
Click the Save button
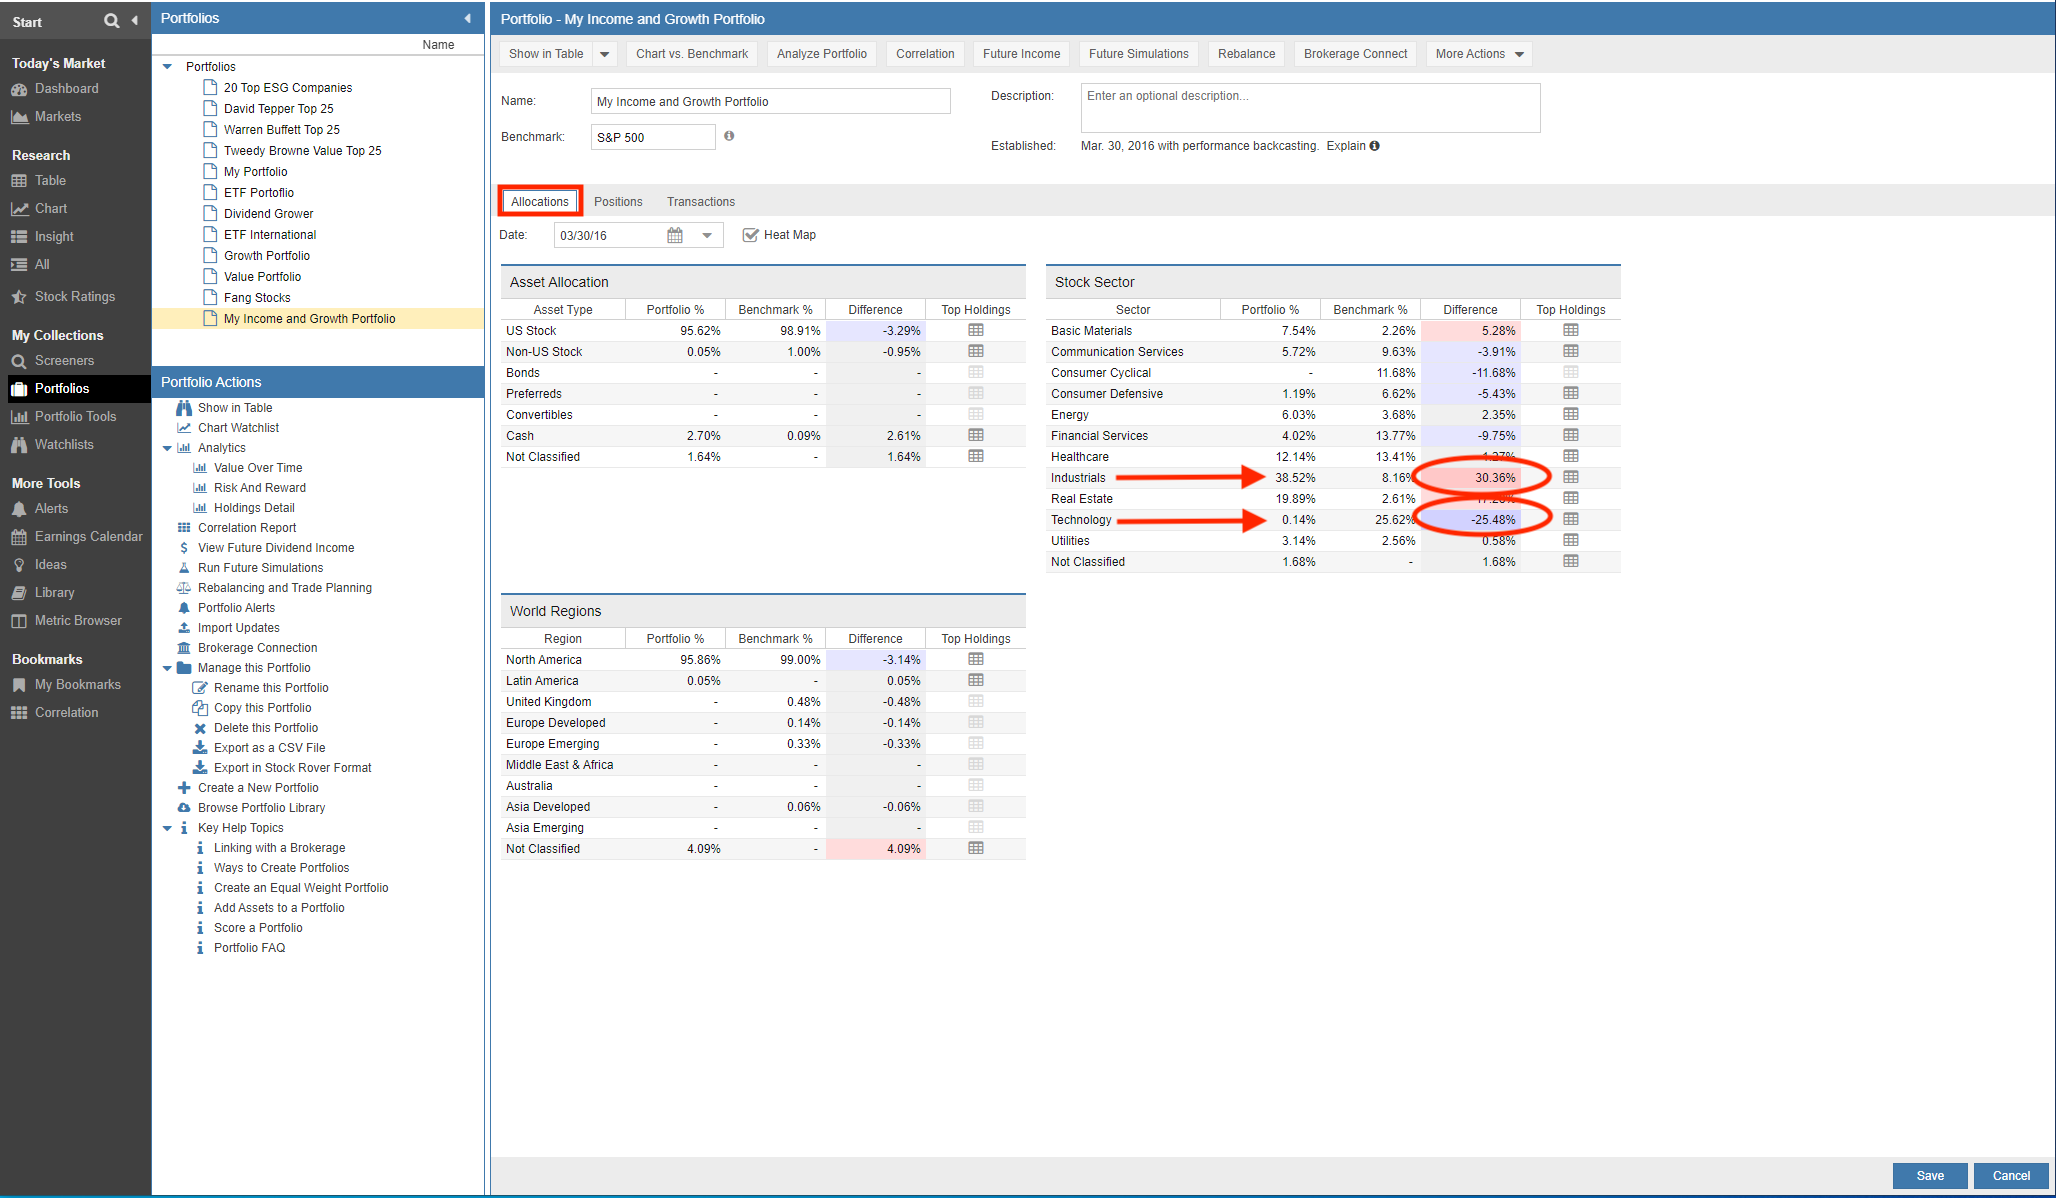pos(1929,1175)
